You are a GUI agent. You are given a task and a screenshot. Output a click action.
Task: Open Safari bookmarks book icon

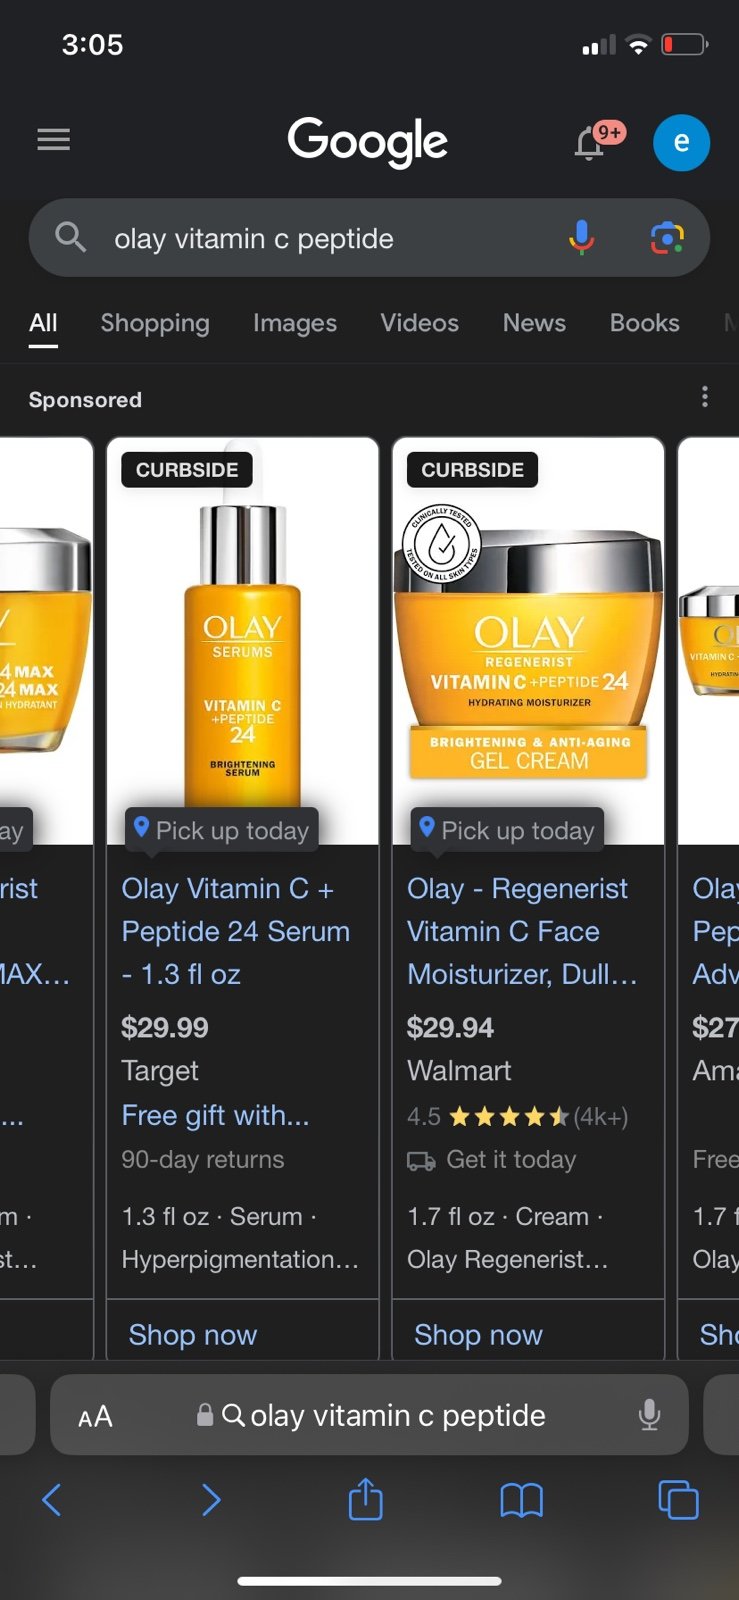tap(521, 1500)
